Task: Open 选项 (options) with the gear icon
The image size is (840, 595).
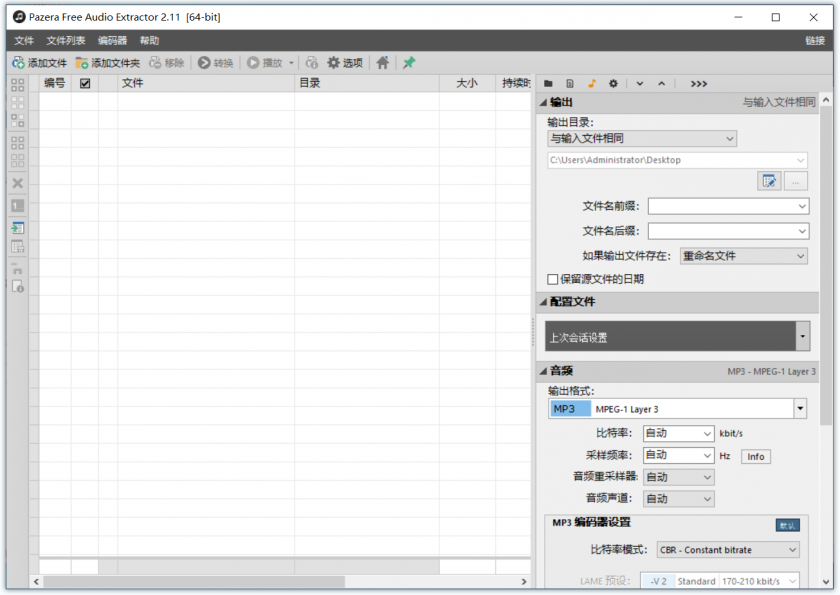Action: [345, 63]
